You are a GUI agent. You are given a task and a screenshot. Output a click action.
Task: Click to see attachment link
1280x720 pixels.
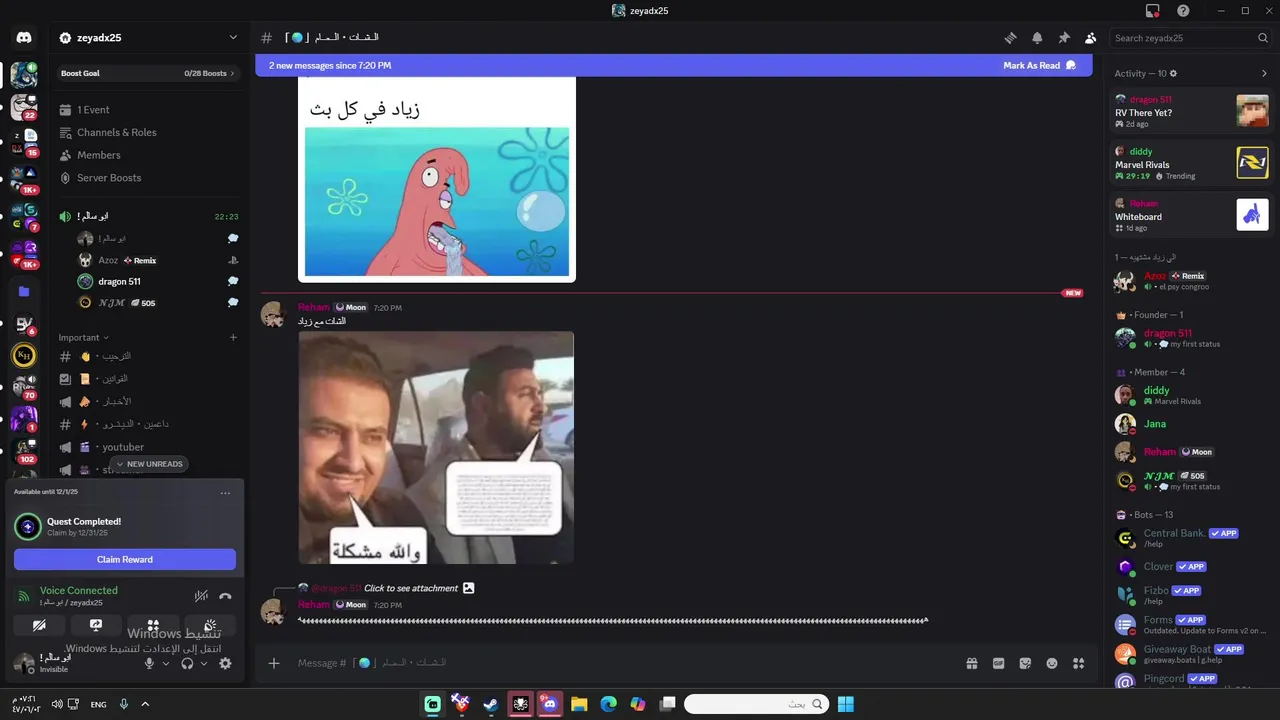click(x=411, y=588)
